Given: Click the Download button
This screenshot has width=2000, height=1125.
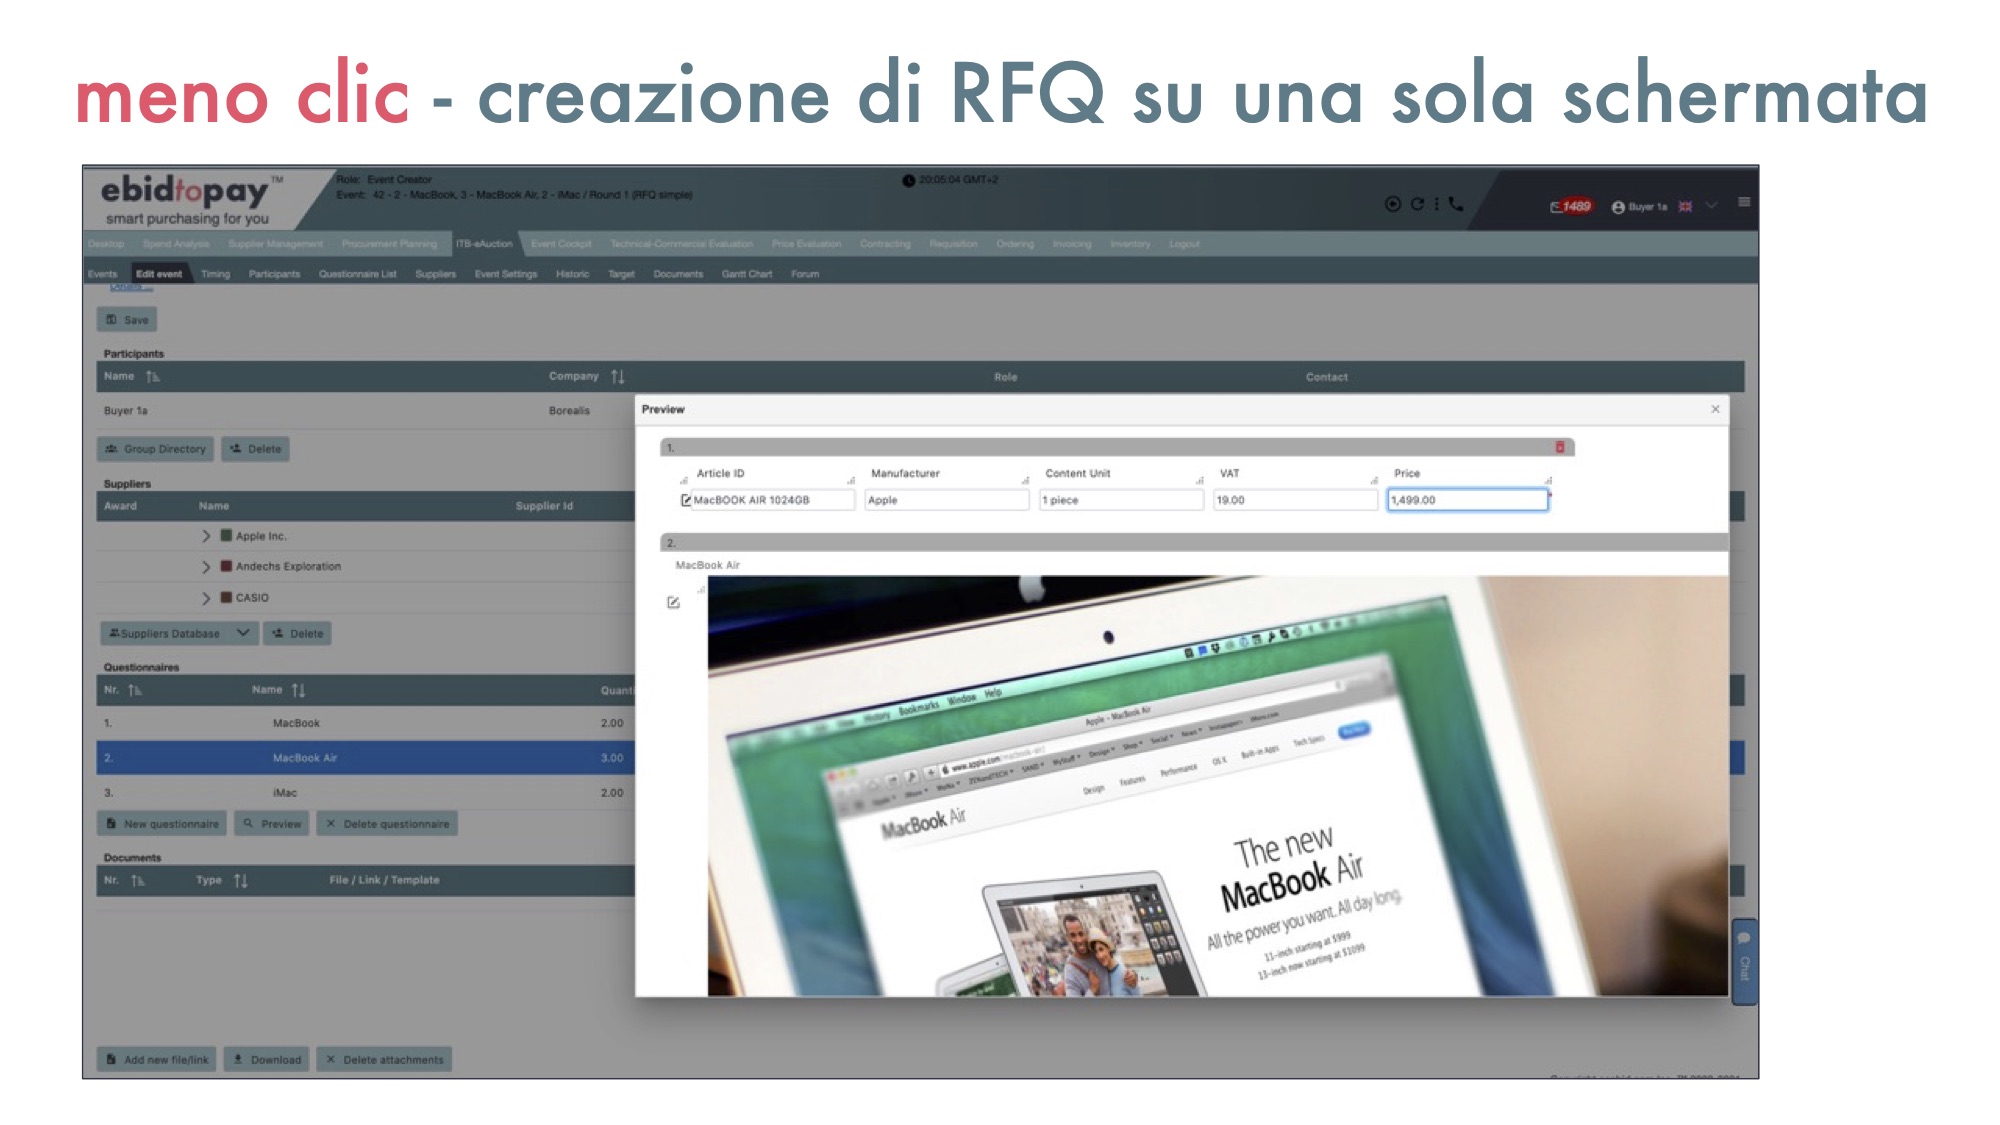Looking at the screenshot, I should [x=266, y=1059].
